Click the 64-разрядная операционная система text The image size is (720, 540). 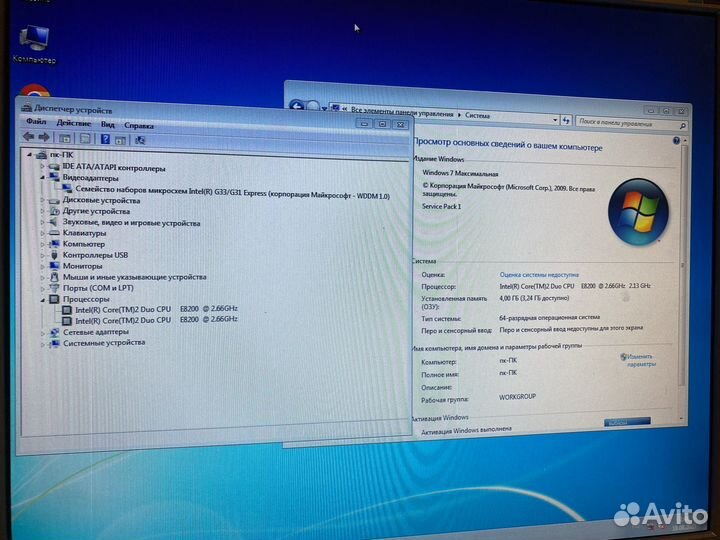point(549,317)
